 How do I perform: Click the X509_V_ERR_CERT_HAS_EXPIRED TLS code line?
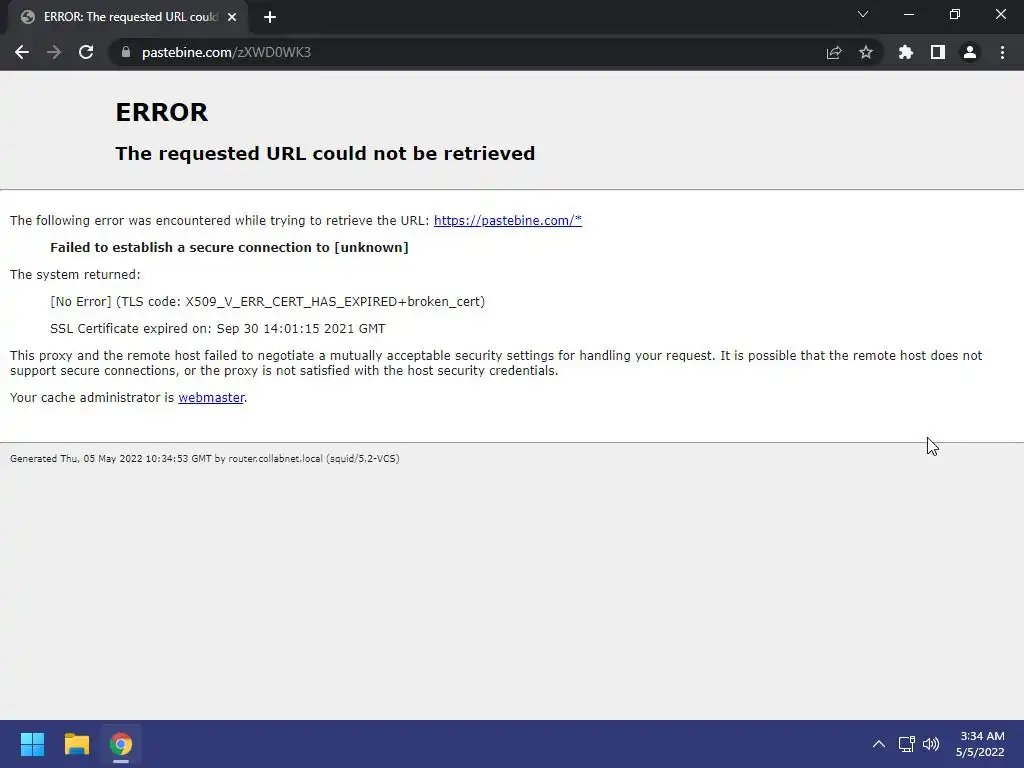(x=268, y=302)
